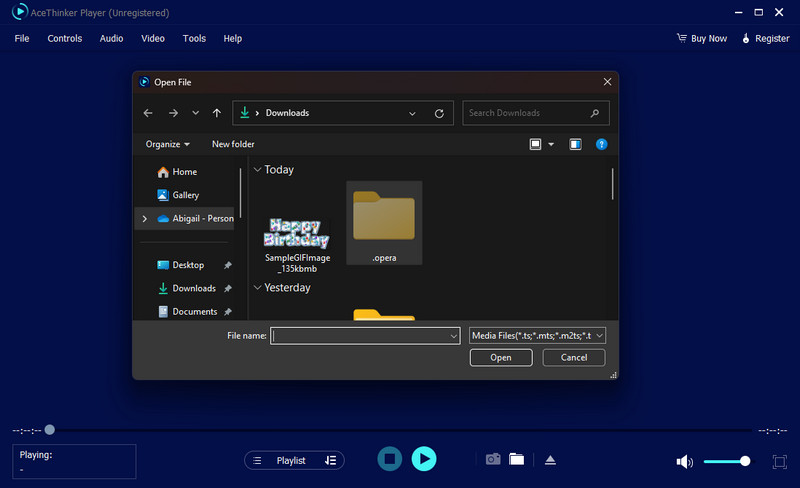The height and width of the screenshot is (488, 800).
Task: Open the Media Files type filter dropdown
Action: 537,335
